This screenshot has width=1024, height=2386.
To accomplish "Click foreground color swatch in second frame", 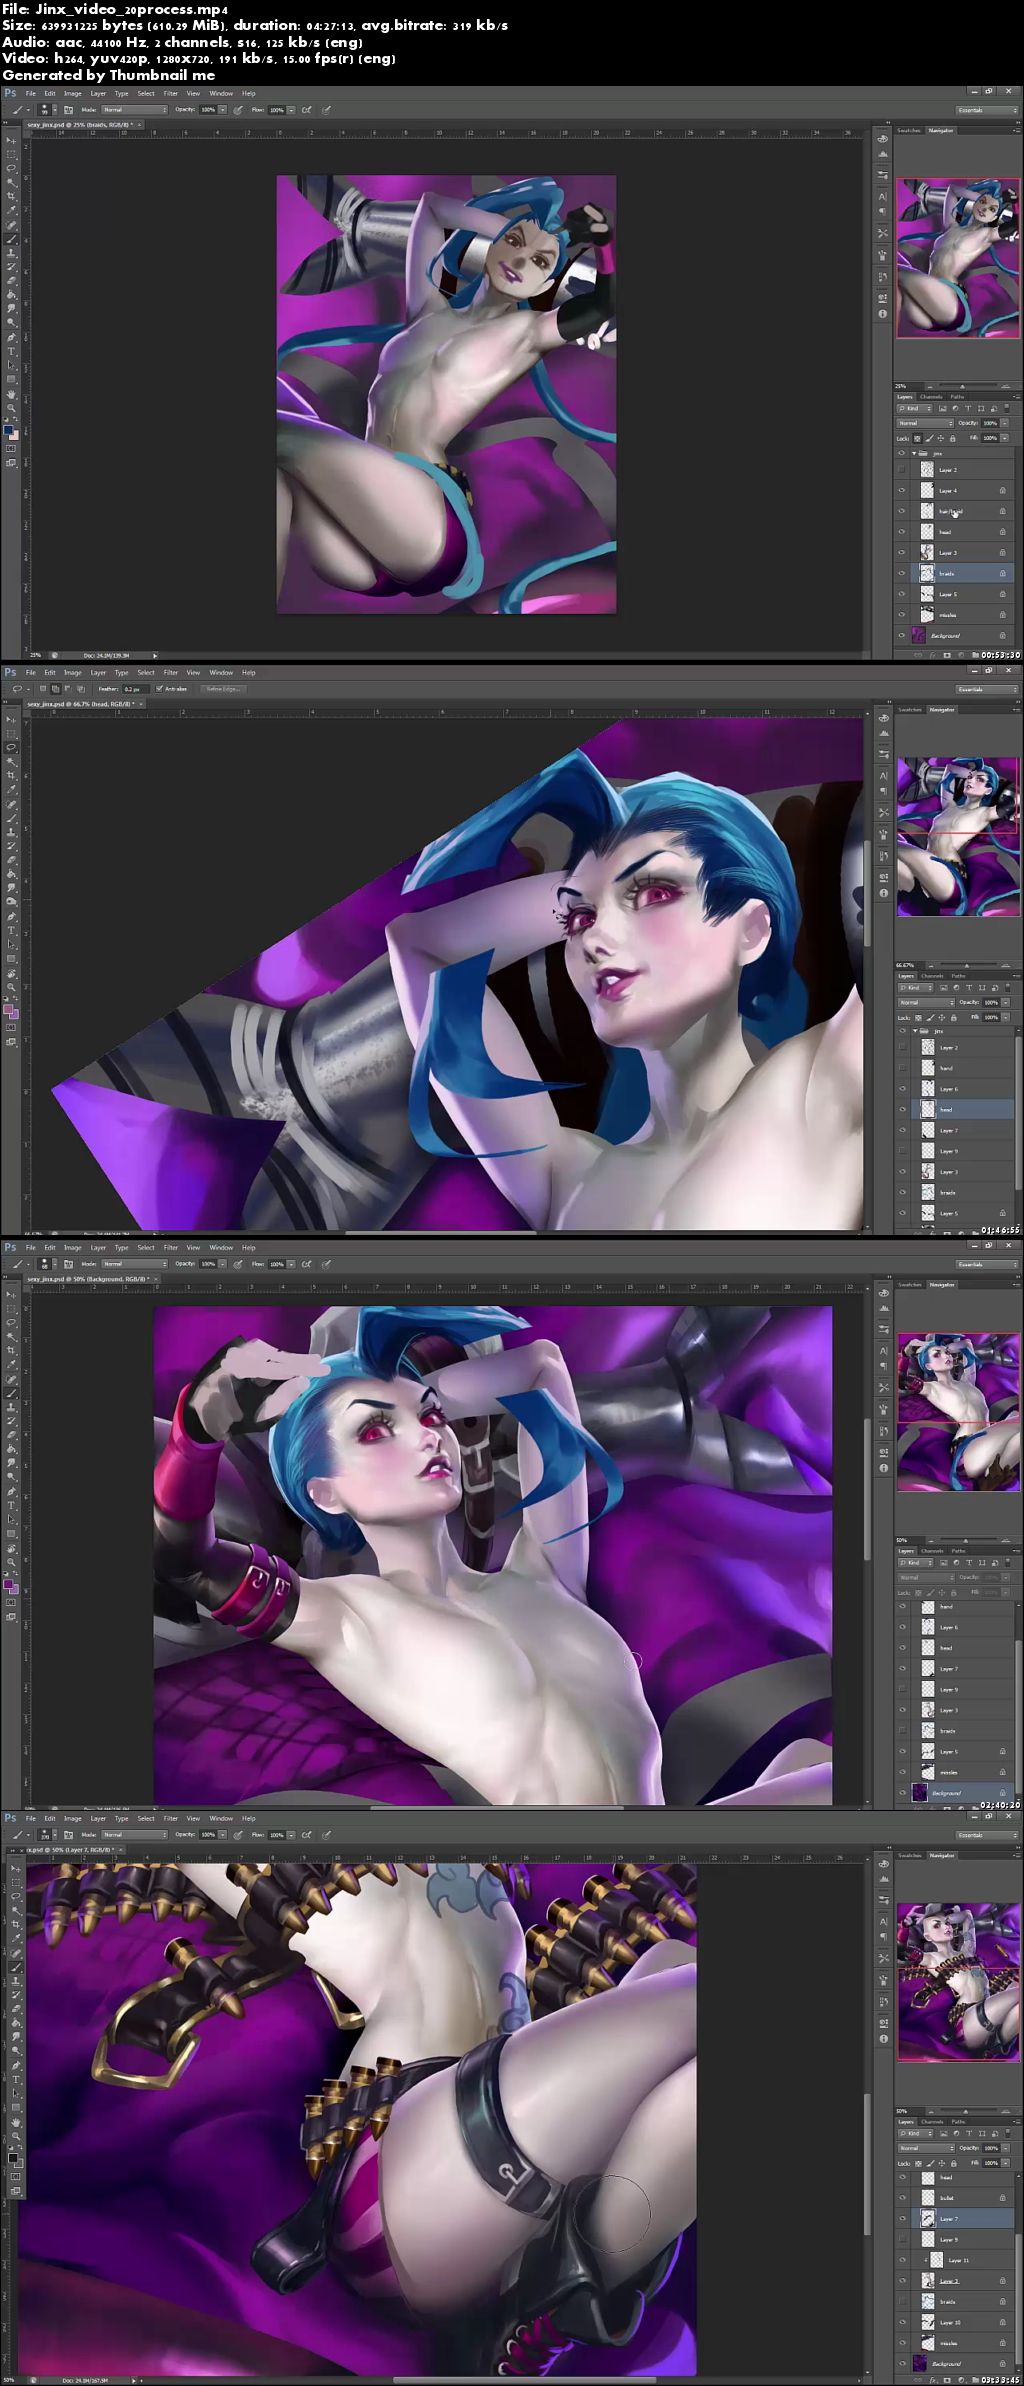I will point(8,1010).
